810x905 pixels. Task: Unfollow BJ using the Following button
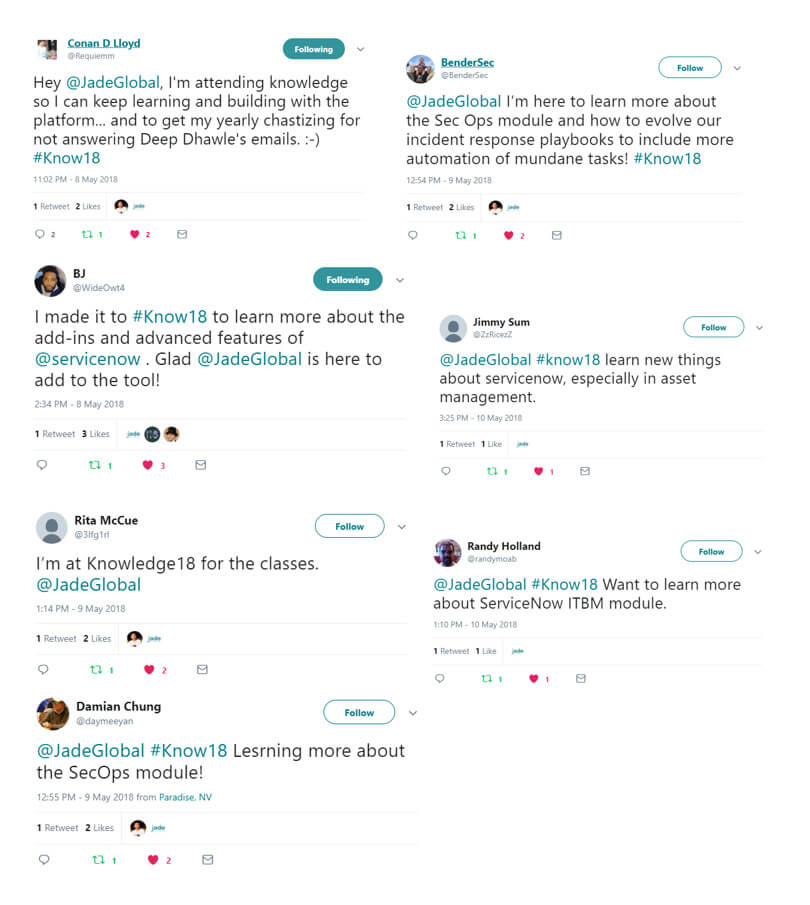click(x=347, y=280)
